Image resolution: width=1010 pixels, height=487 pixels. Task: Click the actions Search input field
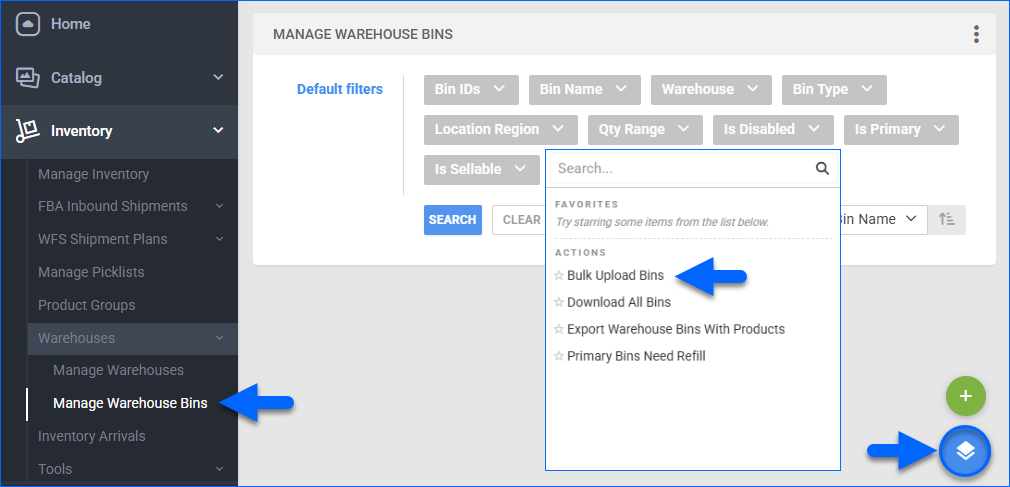pyautogui.click(x=682, y=169)
